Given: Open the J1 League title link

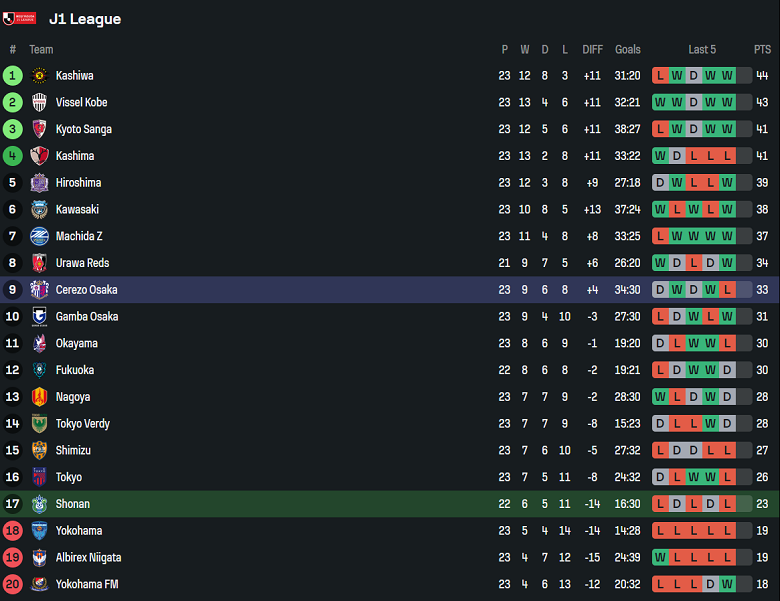Looking at the screenshot, I should pos(85,19).
